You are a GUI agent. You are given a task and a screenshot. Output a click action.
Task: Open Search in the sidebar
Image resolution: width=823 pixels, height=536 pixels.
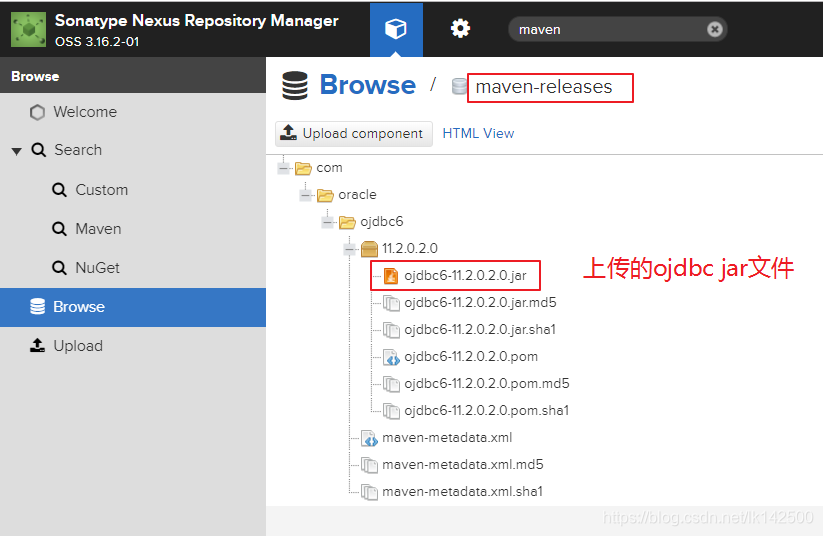[x=78, y=150]
